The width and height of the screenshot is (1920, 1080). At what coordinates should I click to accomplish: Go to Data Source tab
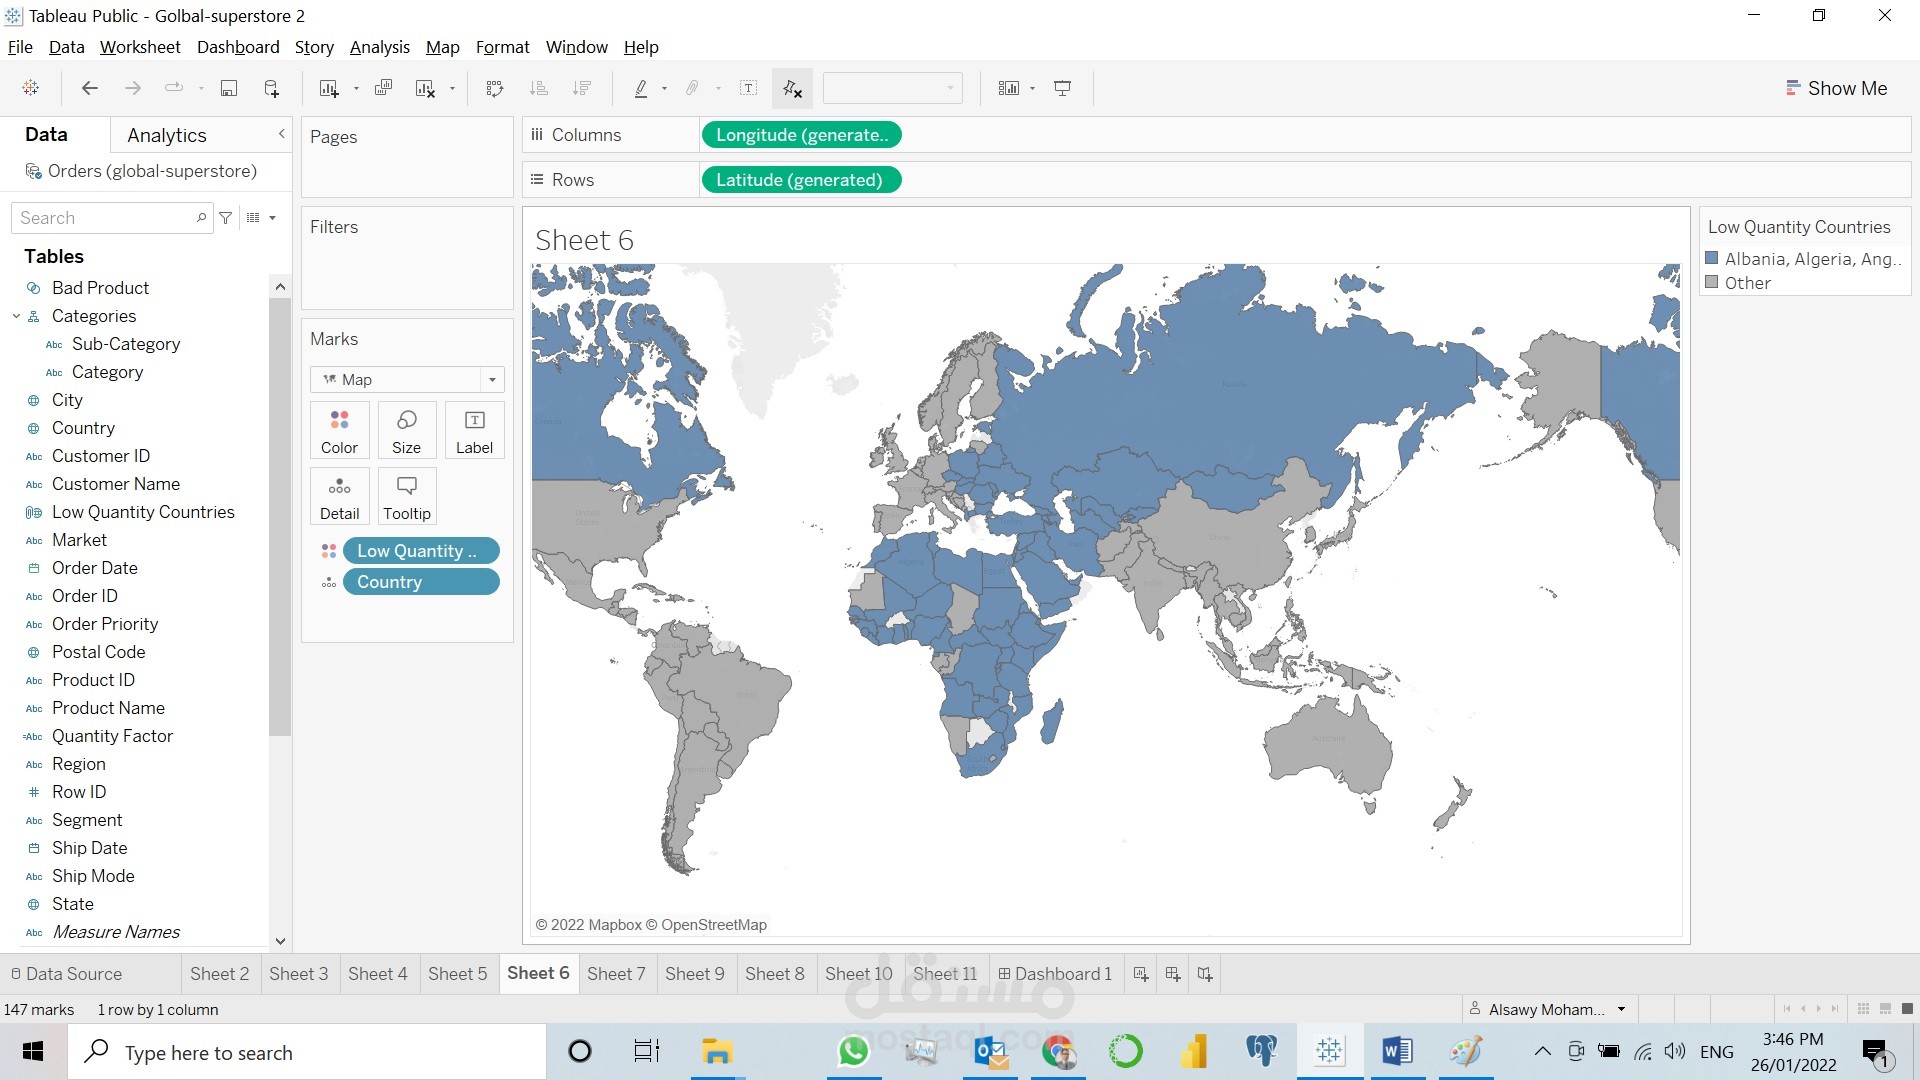click(66, 974)
